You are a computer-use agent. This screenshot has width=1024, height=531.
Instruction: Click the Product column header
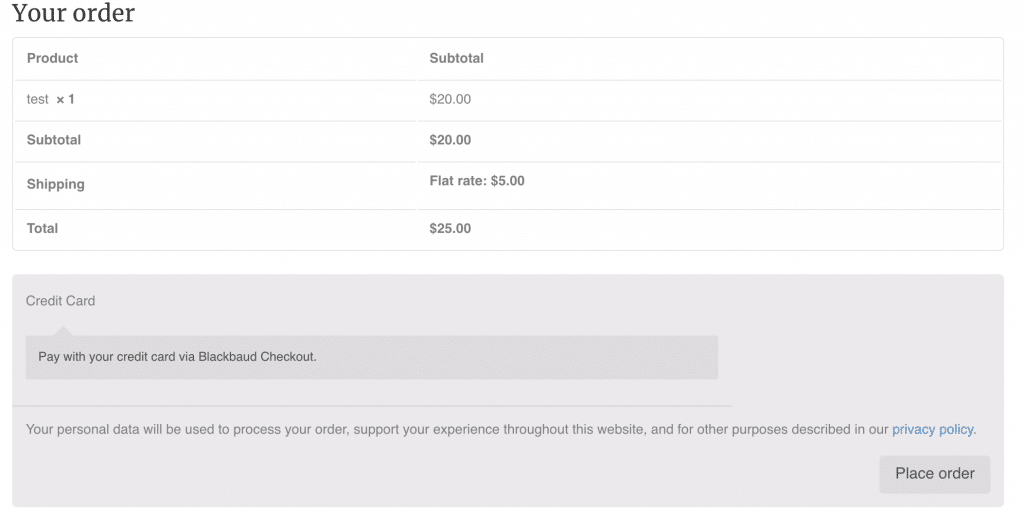pyautogui.click(x=52, y=58)
